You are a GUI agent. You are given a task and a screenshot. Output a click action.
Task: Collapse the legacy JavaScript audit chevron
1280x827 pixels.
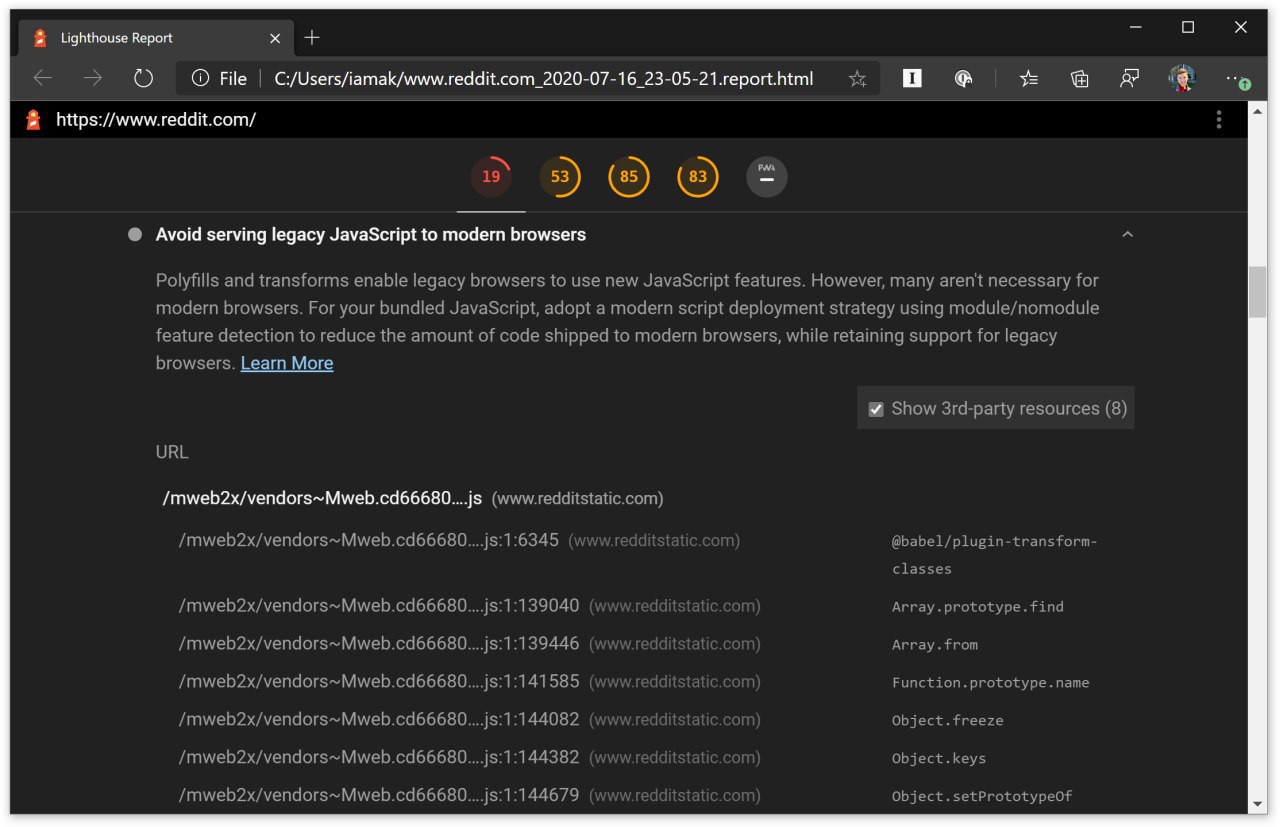tap(1127, 235)
